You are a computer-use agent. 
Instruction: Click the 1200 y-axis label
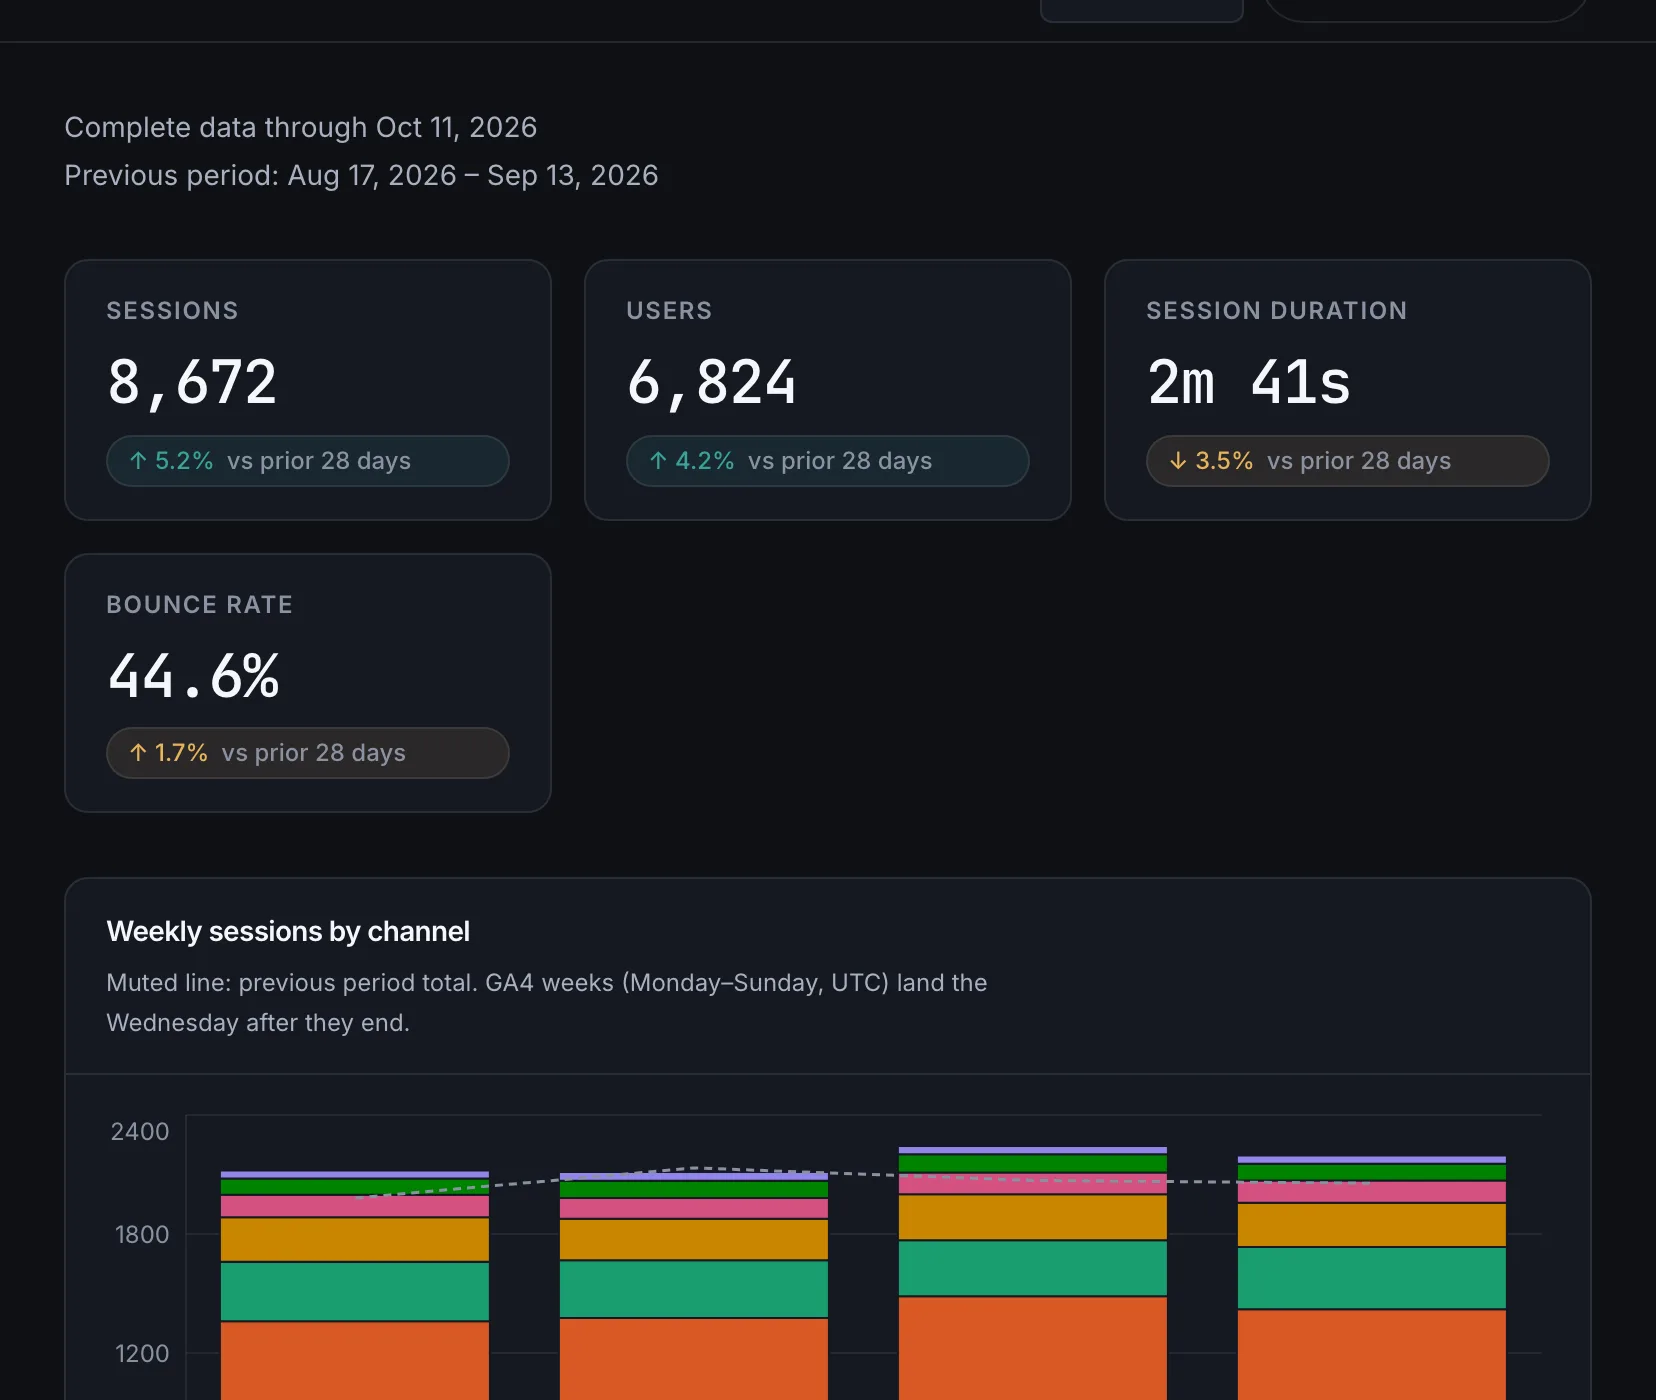pyautogui.click(x=142, y=1354)
